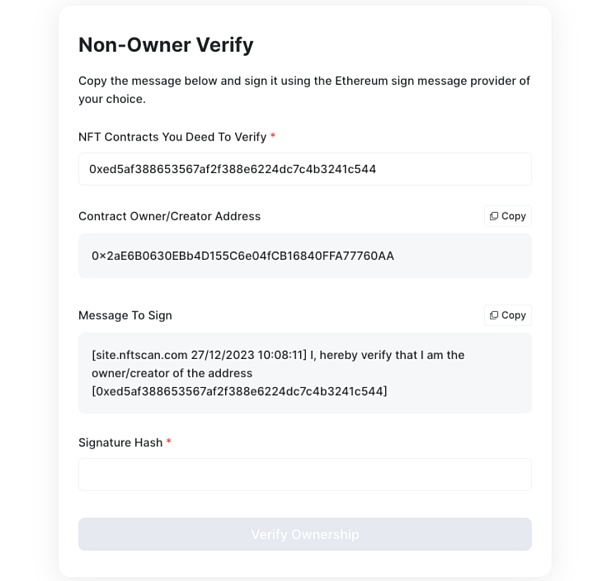Click the Message To Sign label

[125, 315]
